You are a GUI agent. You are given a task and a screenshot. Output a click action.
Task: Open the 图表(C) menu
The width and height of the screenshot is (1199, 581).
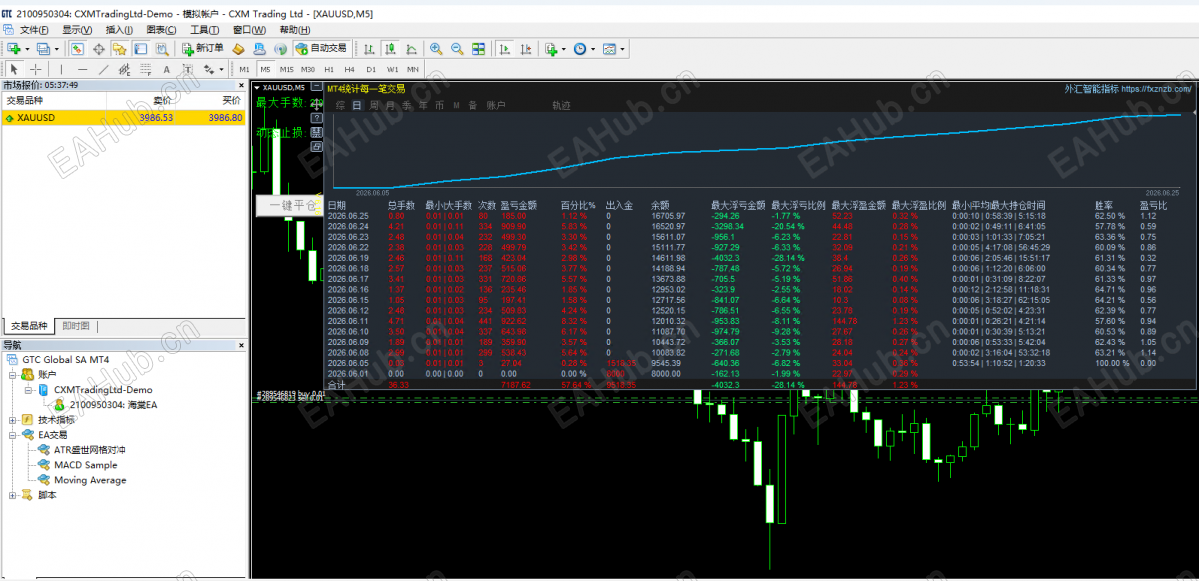[161, 30]
